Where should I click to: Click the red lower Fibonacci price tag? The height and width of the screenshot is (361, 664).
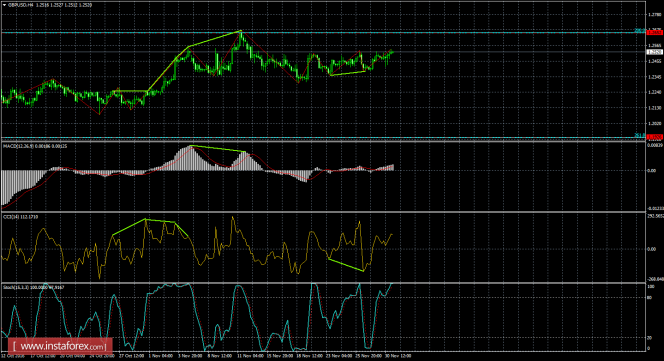coord(655,137)
